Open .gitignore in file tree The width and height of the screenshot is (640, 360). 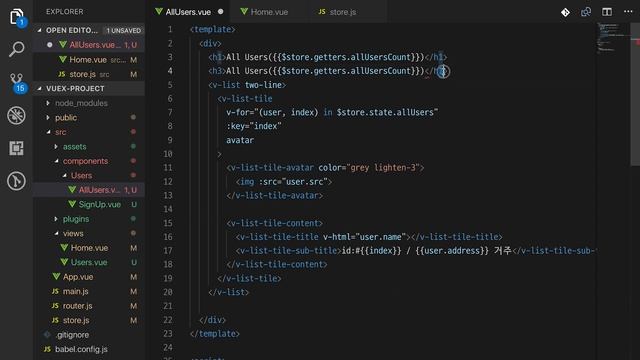click(89, 335)
